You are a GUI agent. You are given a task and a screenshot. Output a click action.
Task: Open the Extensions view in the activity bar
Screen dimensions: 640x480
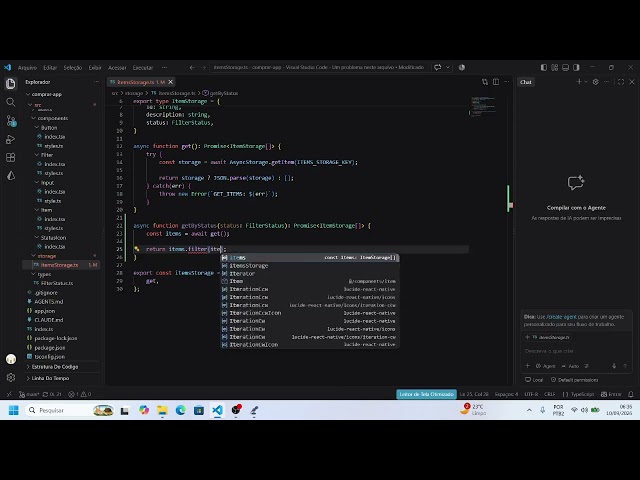point(11,158)
